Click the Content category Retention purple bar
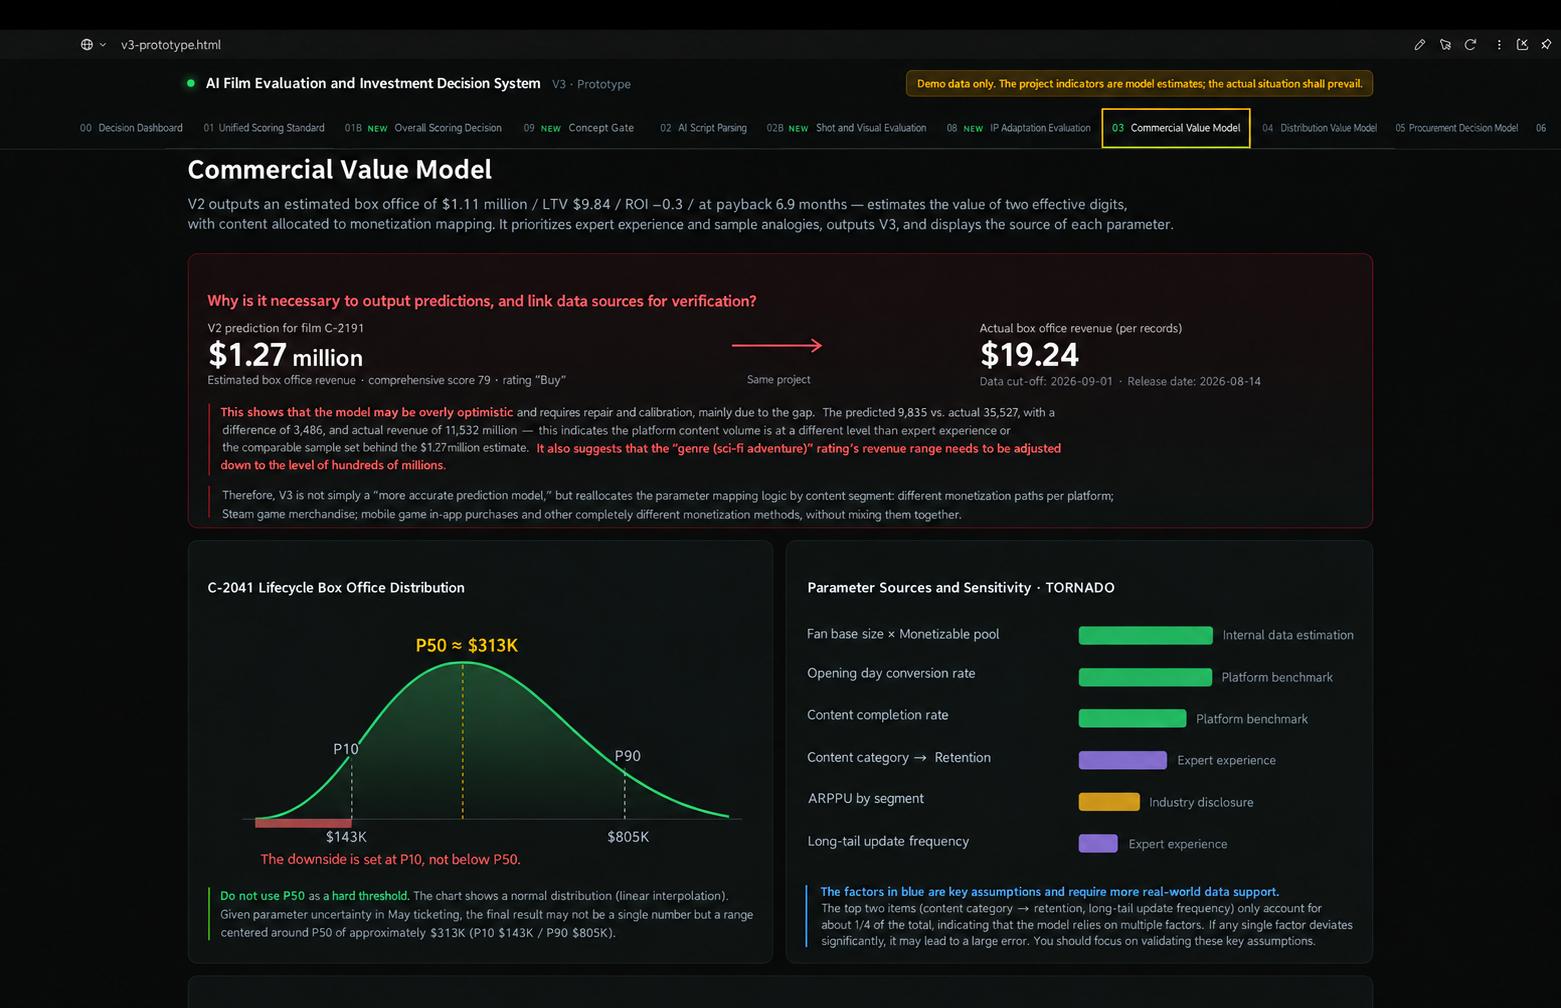Viewport: 1561px width, 1008px height. (x=1122, y=760)
